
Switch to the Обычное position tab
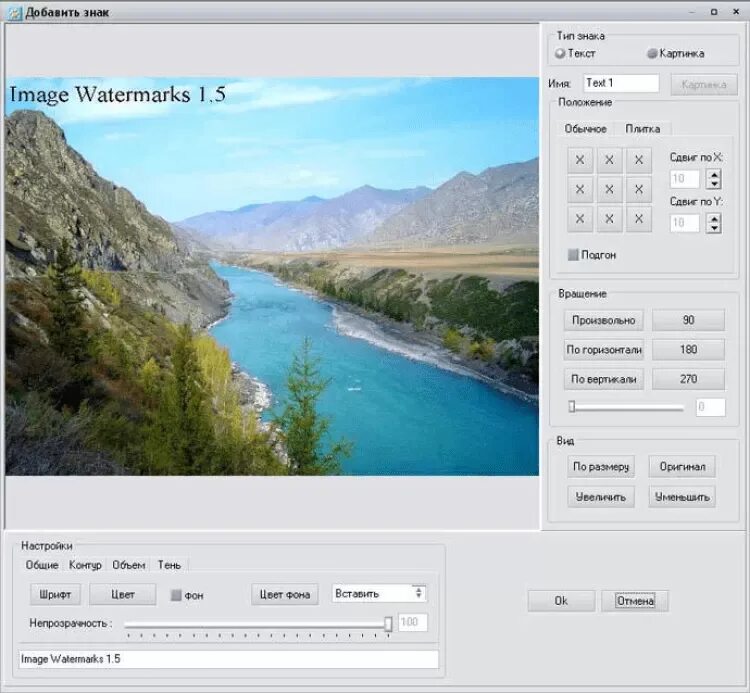pyautogui.click(x=585, y=129)
